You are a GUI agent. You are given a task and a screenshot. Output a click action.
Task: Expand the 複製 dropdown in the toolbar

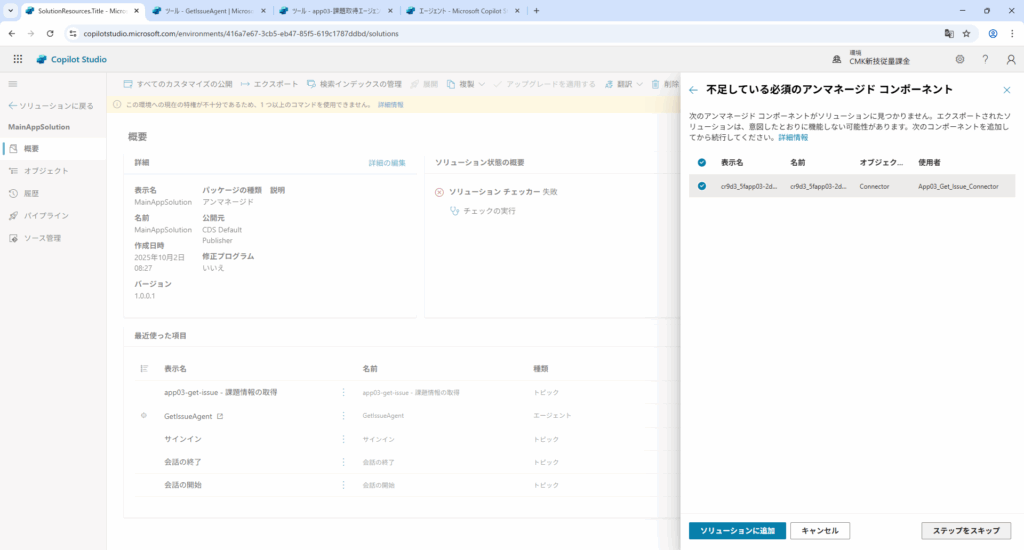(x=481, y=84)
